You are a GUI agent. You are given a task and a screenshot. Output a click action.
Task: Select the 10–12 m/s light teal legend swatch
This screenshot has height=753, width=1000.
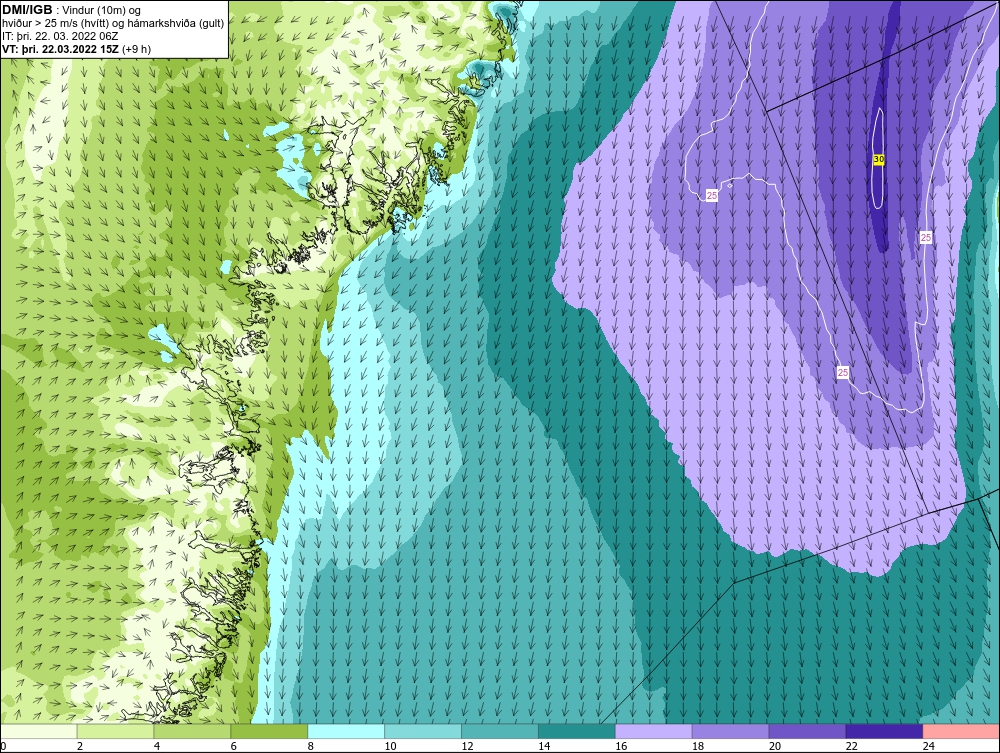point(423,731)
